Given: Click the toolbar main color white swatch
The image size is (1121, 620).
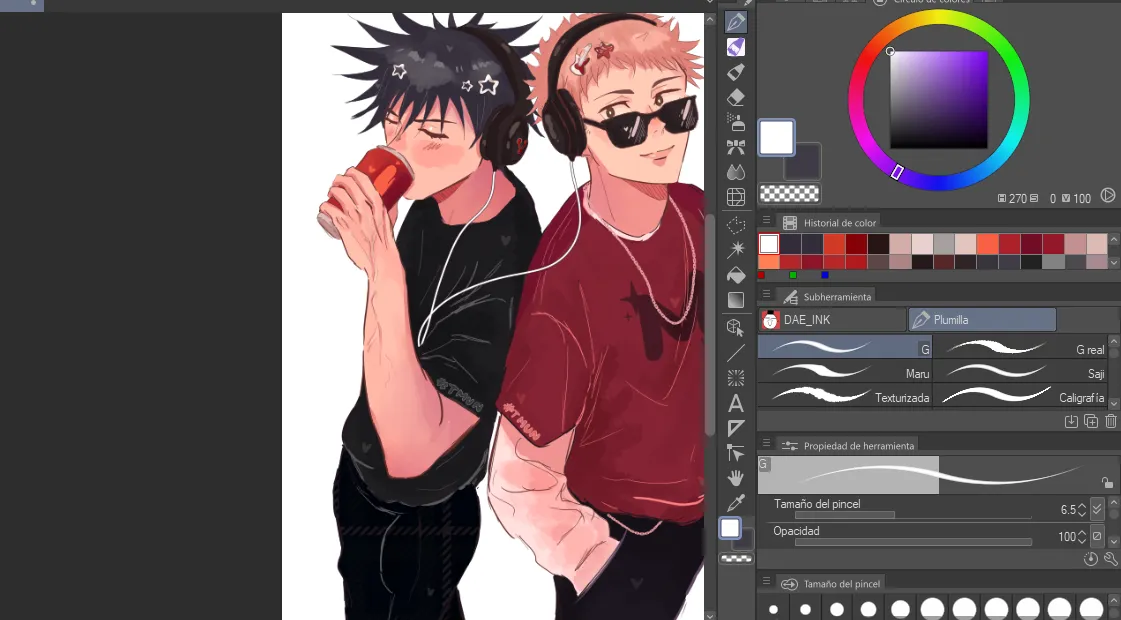Looking at the screenshot, I should [730, 528].
